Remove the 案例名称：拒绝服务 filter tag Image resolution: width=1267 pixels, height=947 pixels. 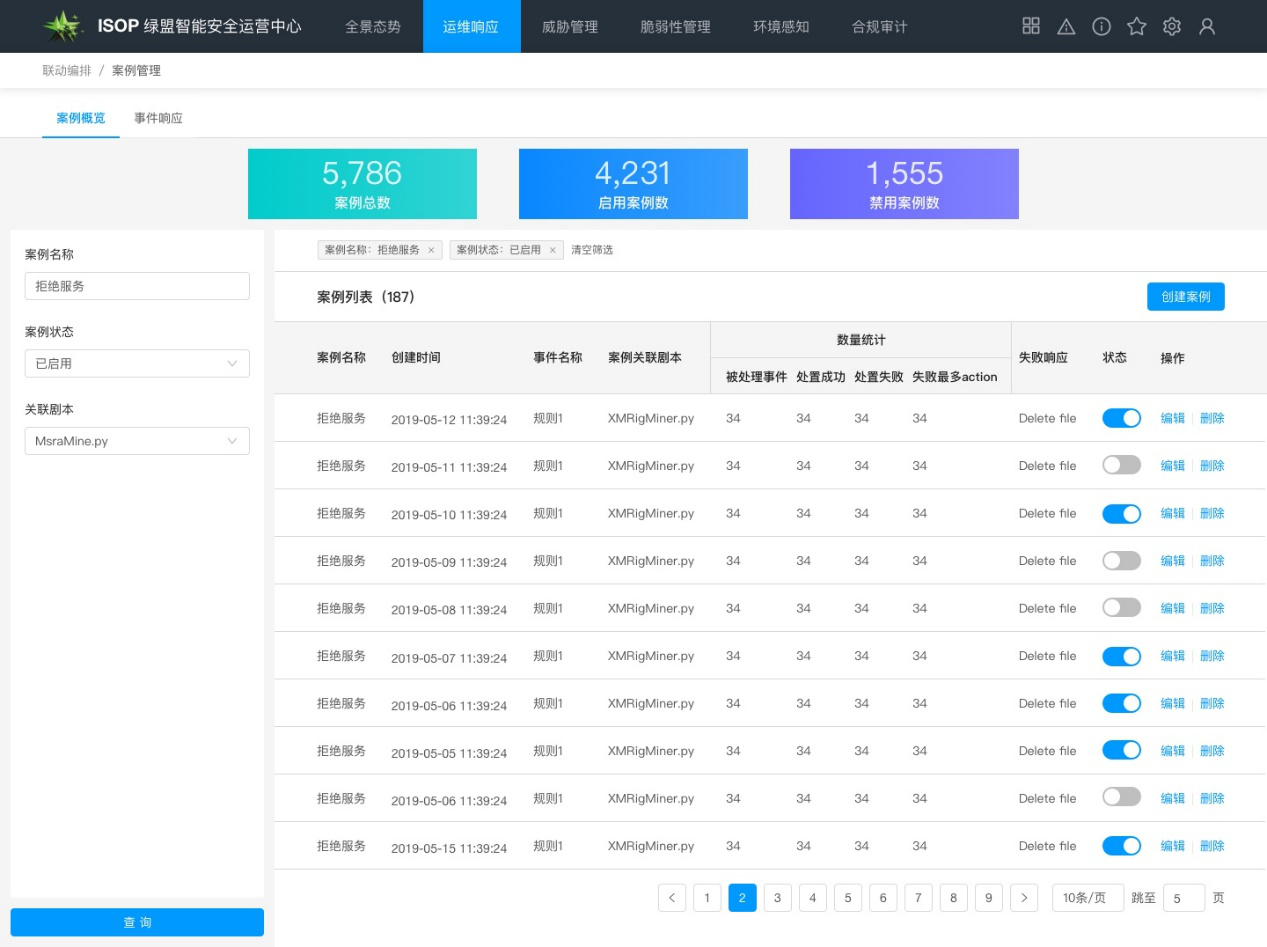coord(431,250)
